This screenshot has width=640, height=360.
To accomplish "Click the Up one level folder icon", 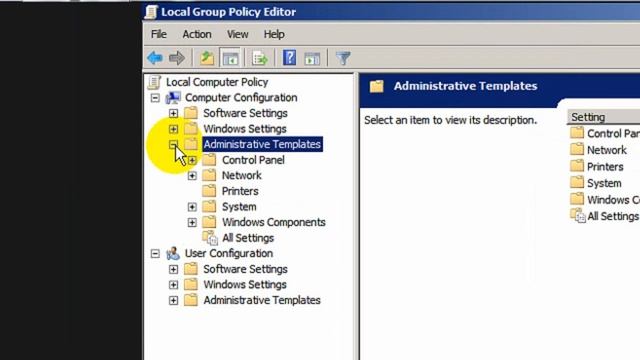I will [207, 58].
